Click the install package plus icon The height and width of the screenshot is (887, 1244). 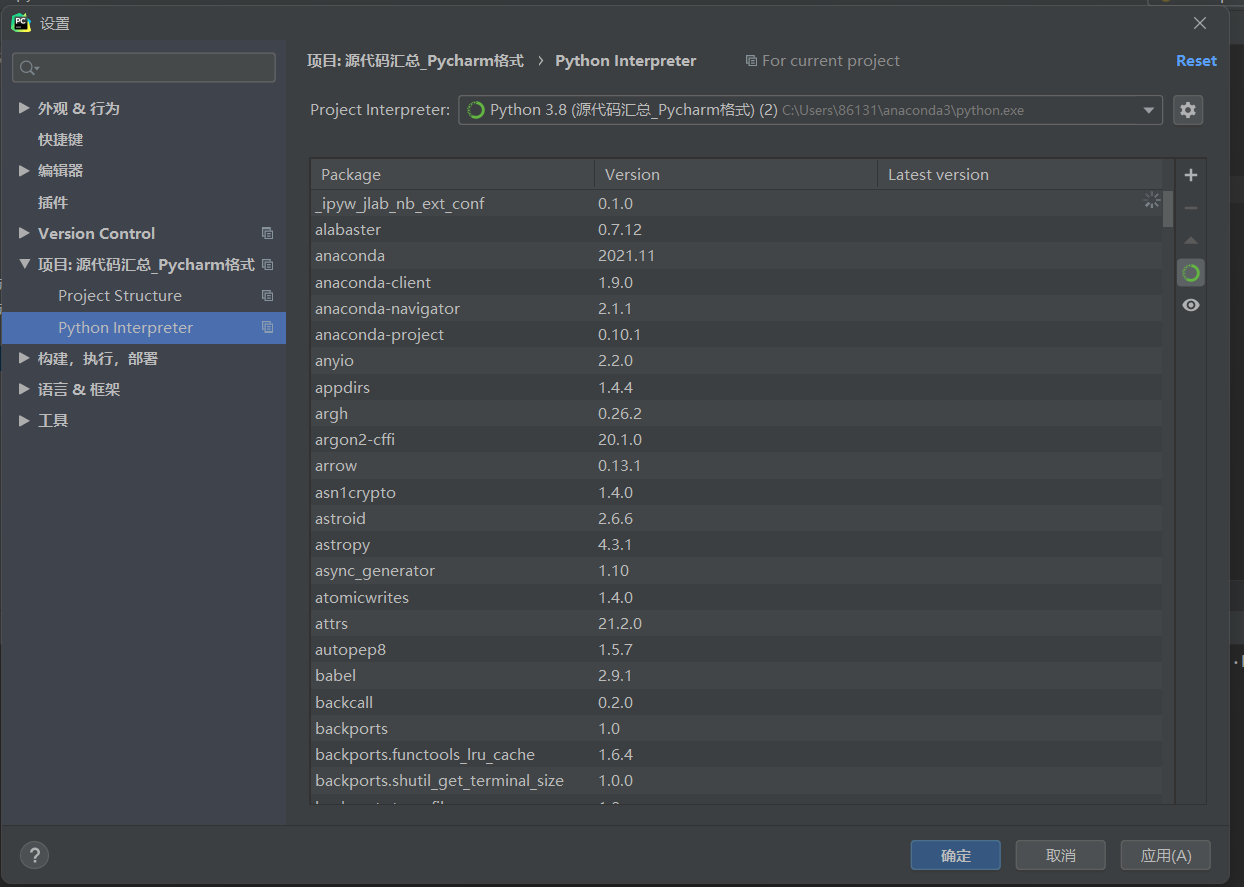(x=1190, y=175)
